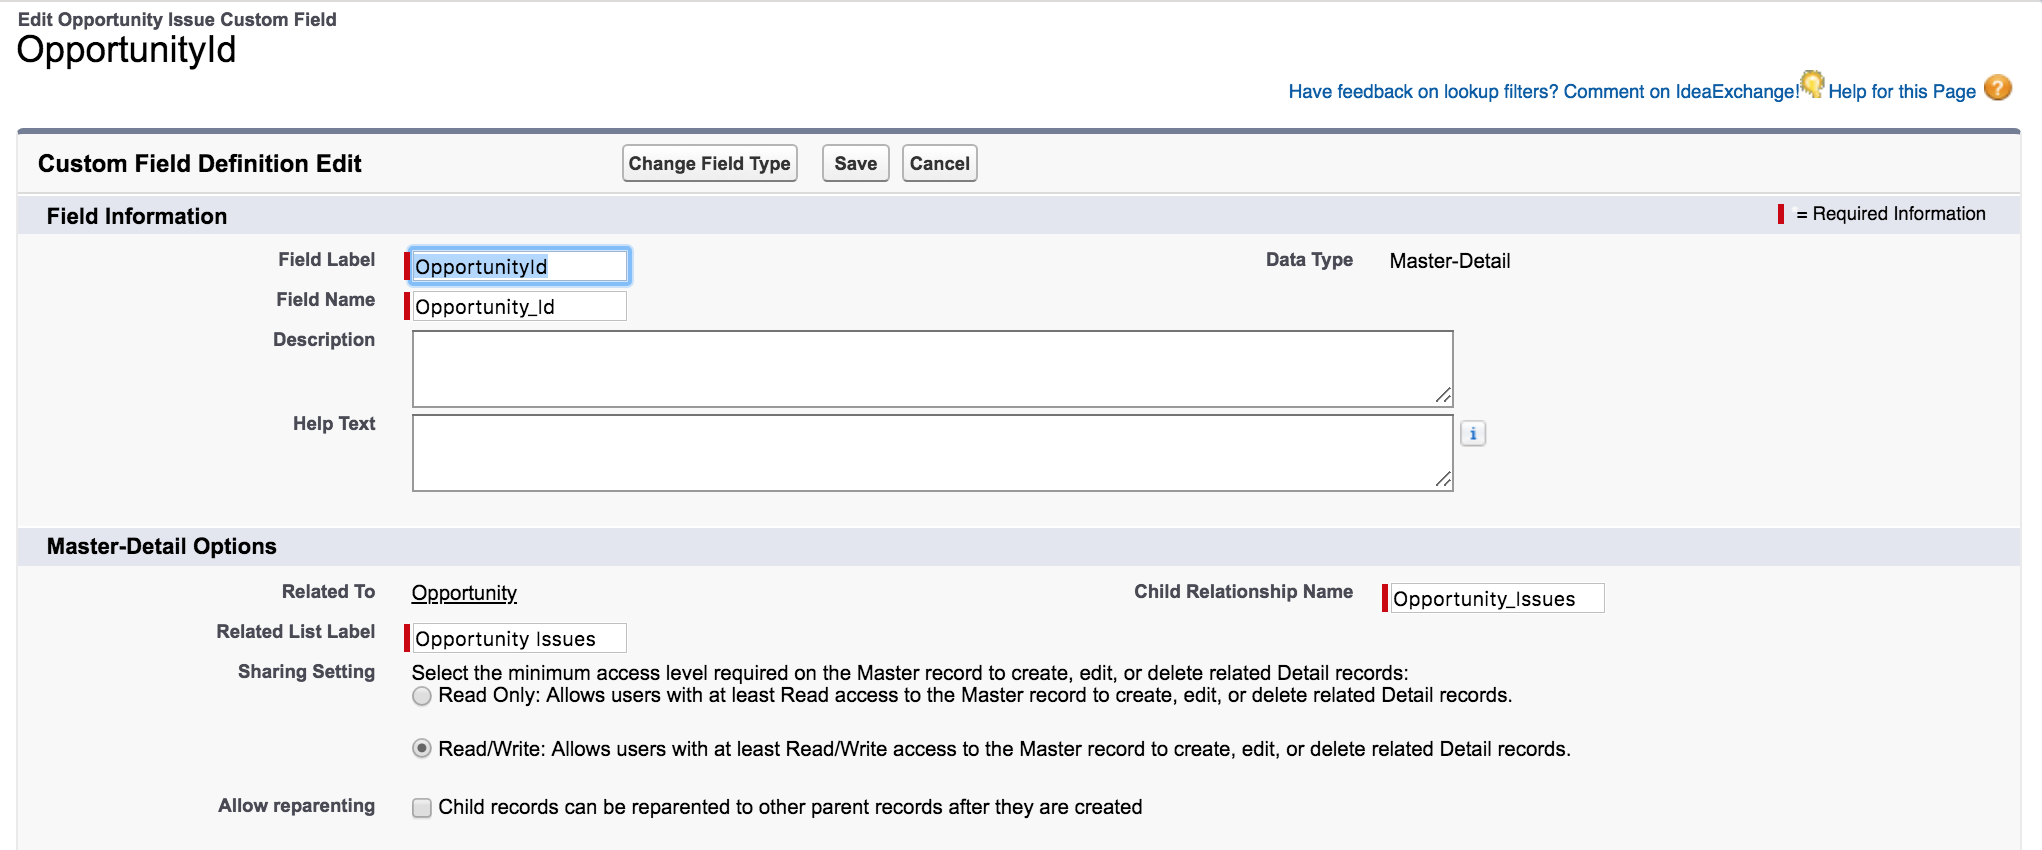Cancel the field edit
Image resolution: width=2042 pixels, height=850 pixels.
[x=939, y=164]
